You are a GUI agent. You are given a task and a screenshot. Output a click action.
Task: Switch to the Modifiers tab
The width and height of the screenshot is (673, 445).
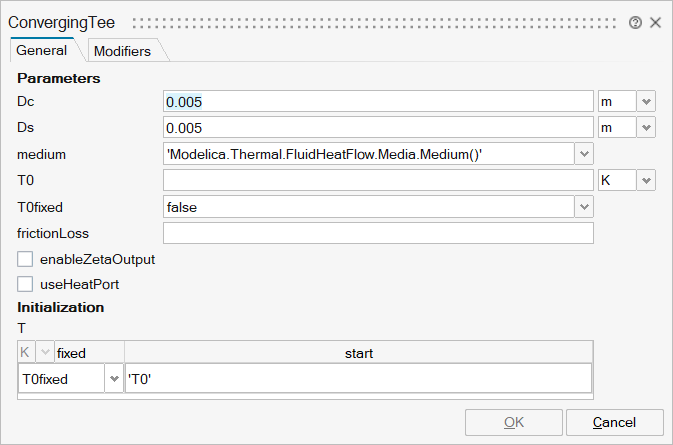click(121, 51)
